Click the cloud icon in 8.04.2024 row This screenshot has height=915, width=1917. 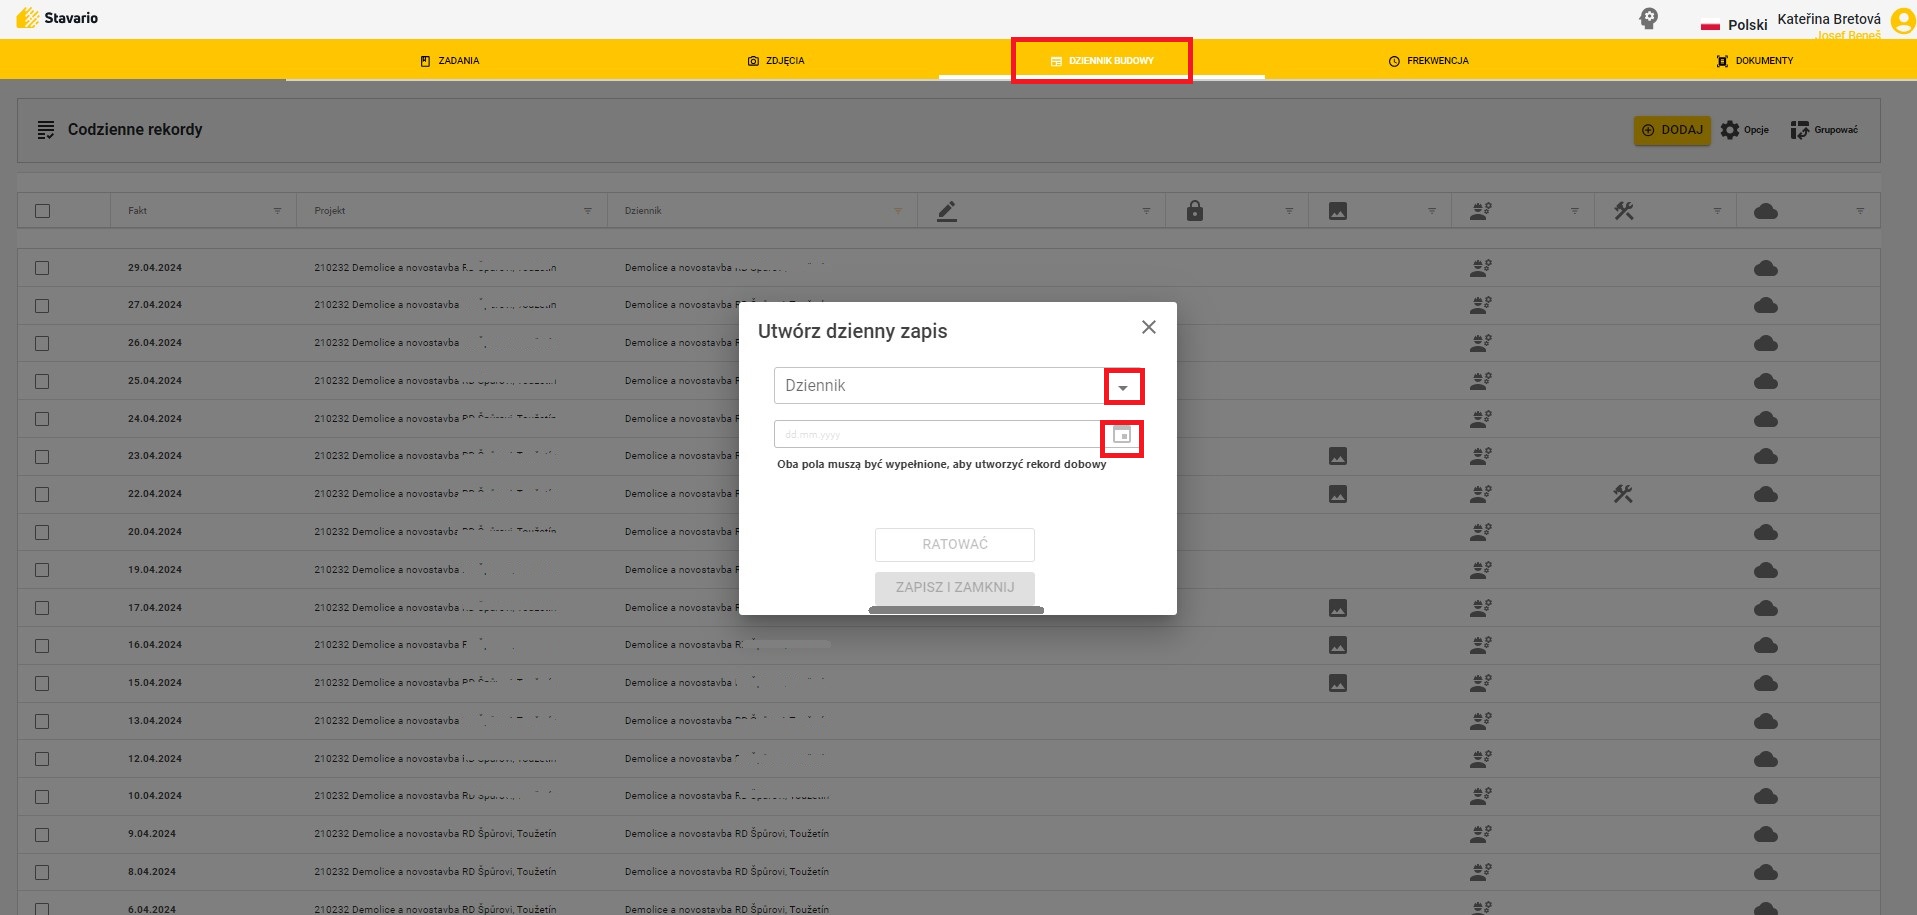coord(1766,872)
